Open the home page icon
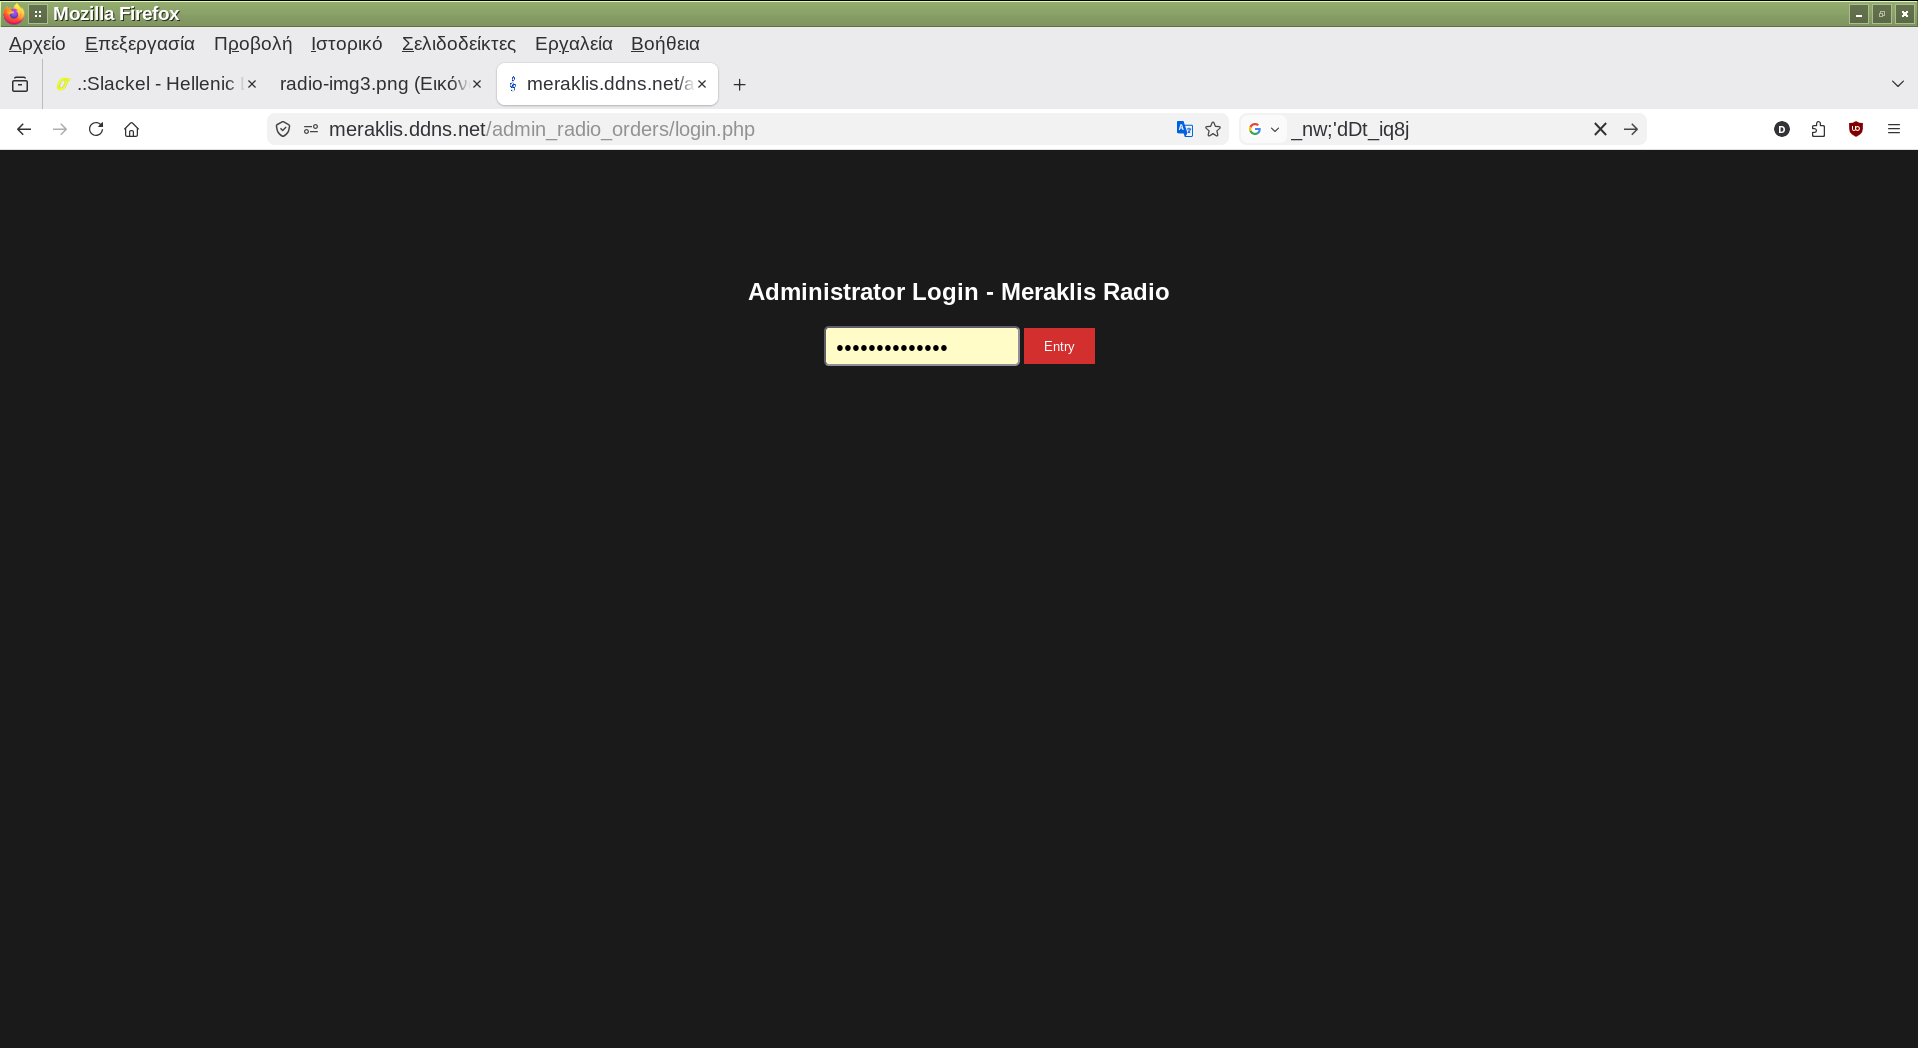Image resolution: width=1918 pixels, height=1048 pixels. click(x=131, y=129)
